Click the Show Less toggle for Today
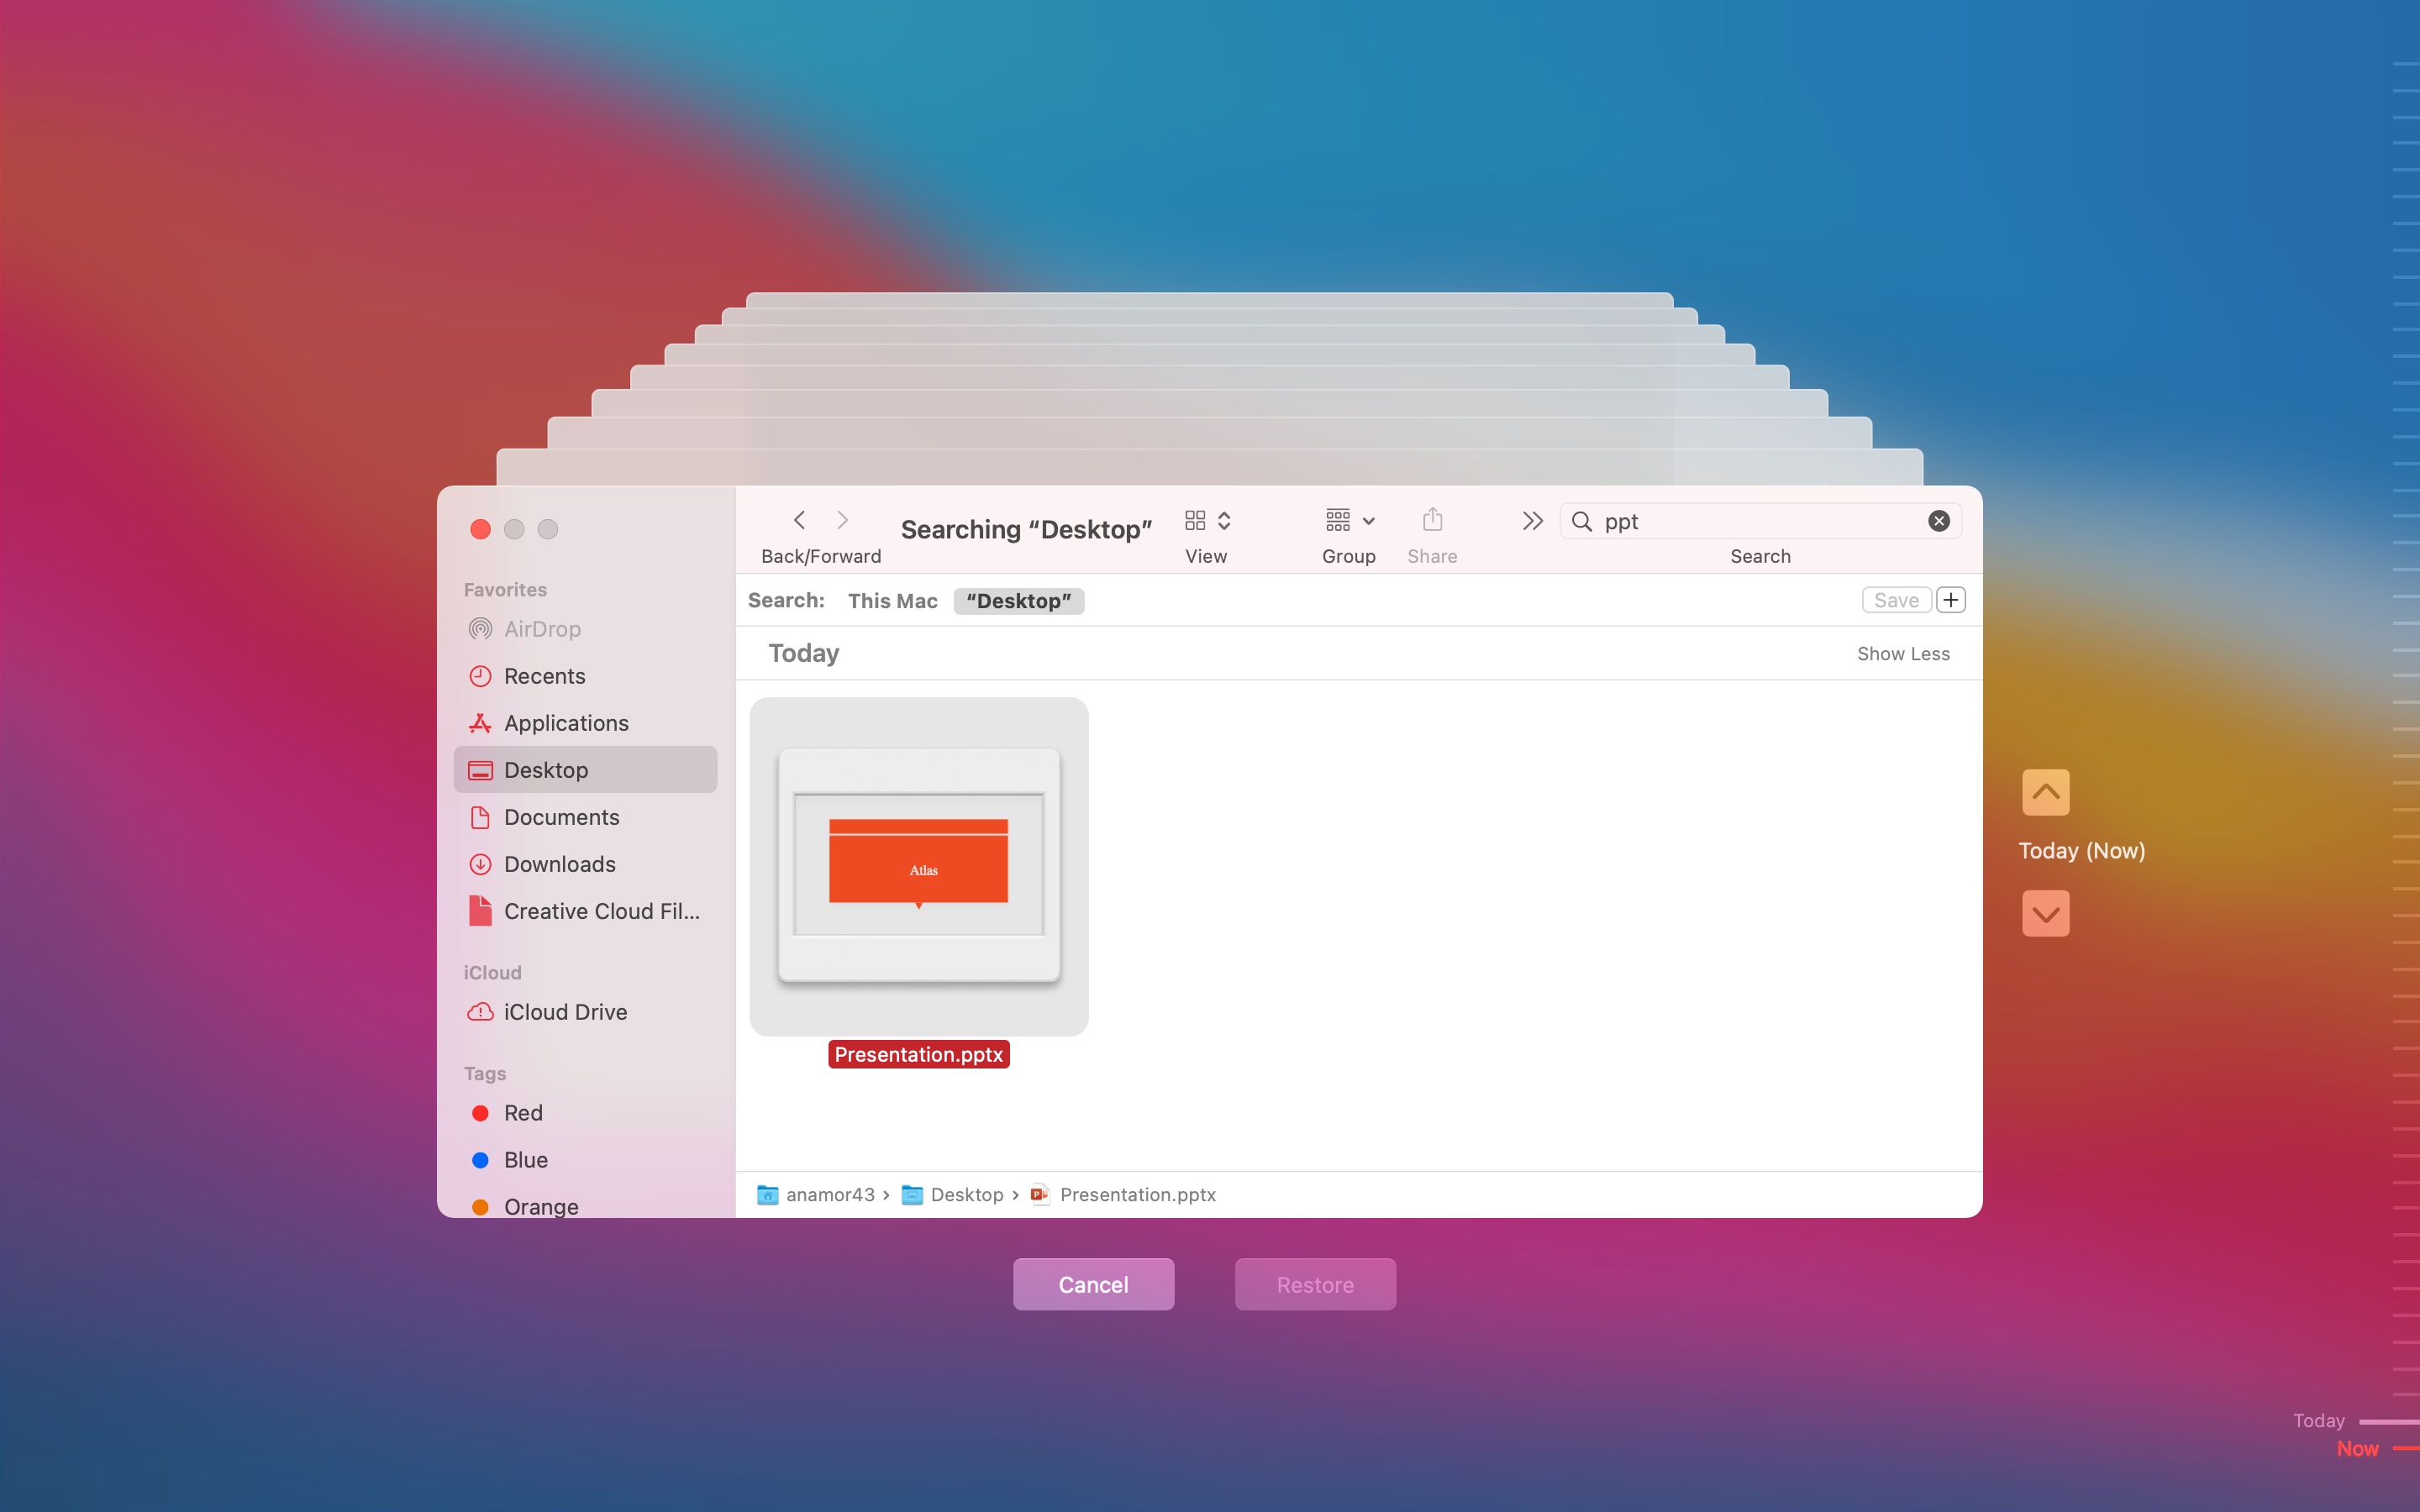The height and width of the screenshot is (1512, 2420). click(1902, 652)
